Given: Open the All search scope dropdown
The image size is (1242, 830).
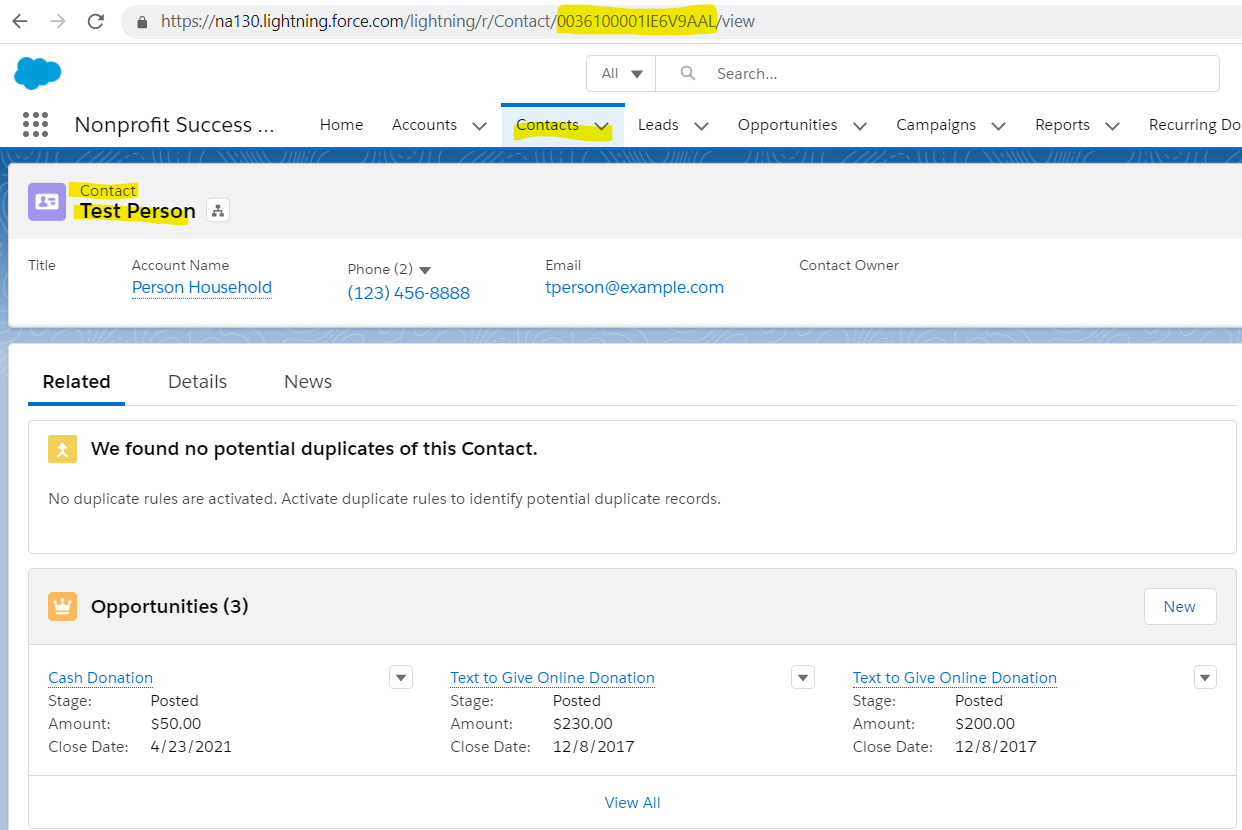Looking at the screenshot, I should click(621, 73).
